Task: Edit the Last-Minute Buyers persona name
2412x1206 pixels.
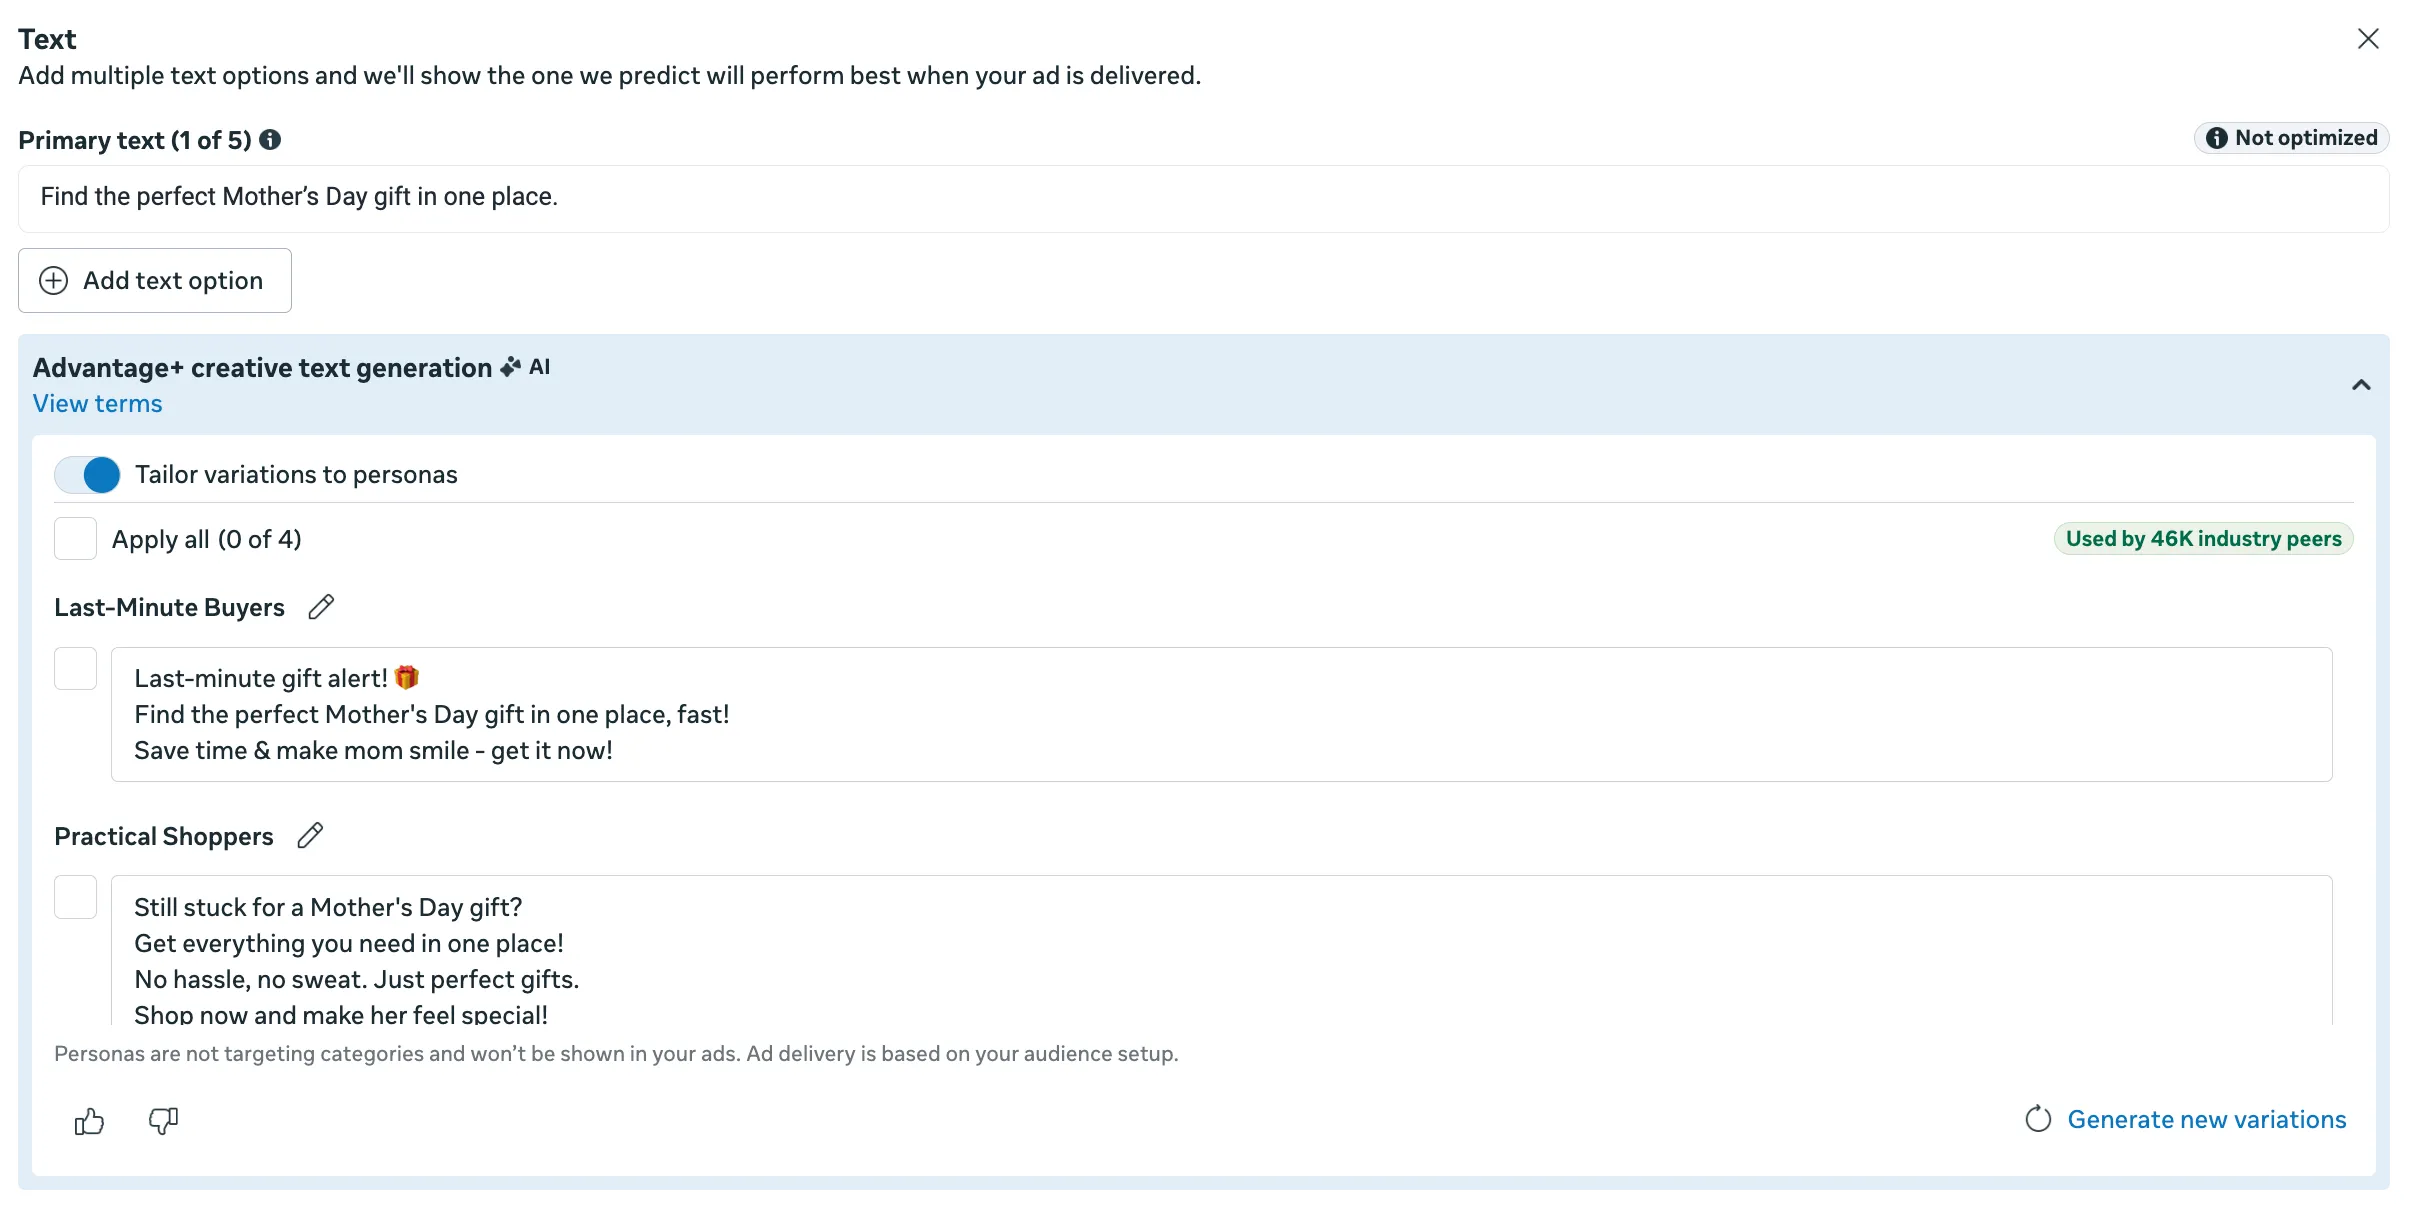Action: (x=321, y=607)
